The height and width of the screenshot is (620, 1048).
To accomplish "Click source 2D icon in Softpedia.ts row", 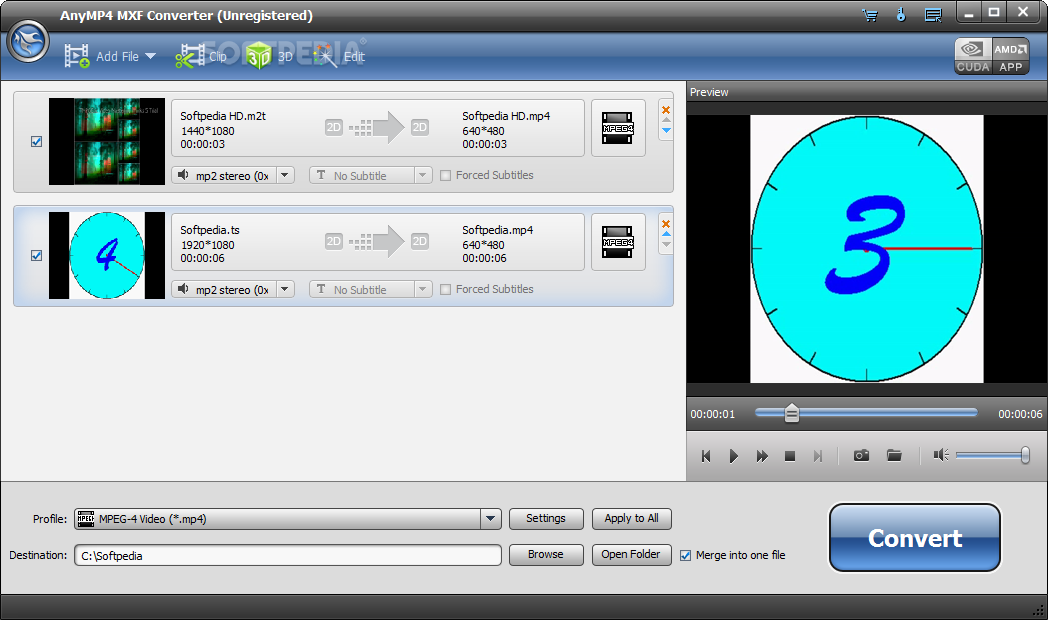I will 334,241.
